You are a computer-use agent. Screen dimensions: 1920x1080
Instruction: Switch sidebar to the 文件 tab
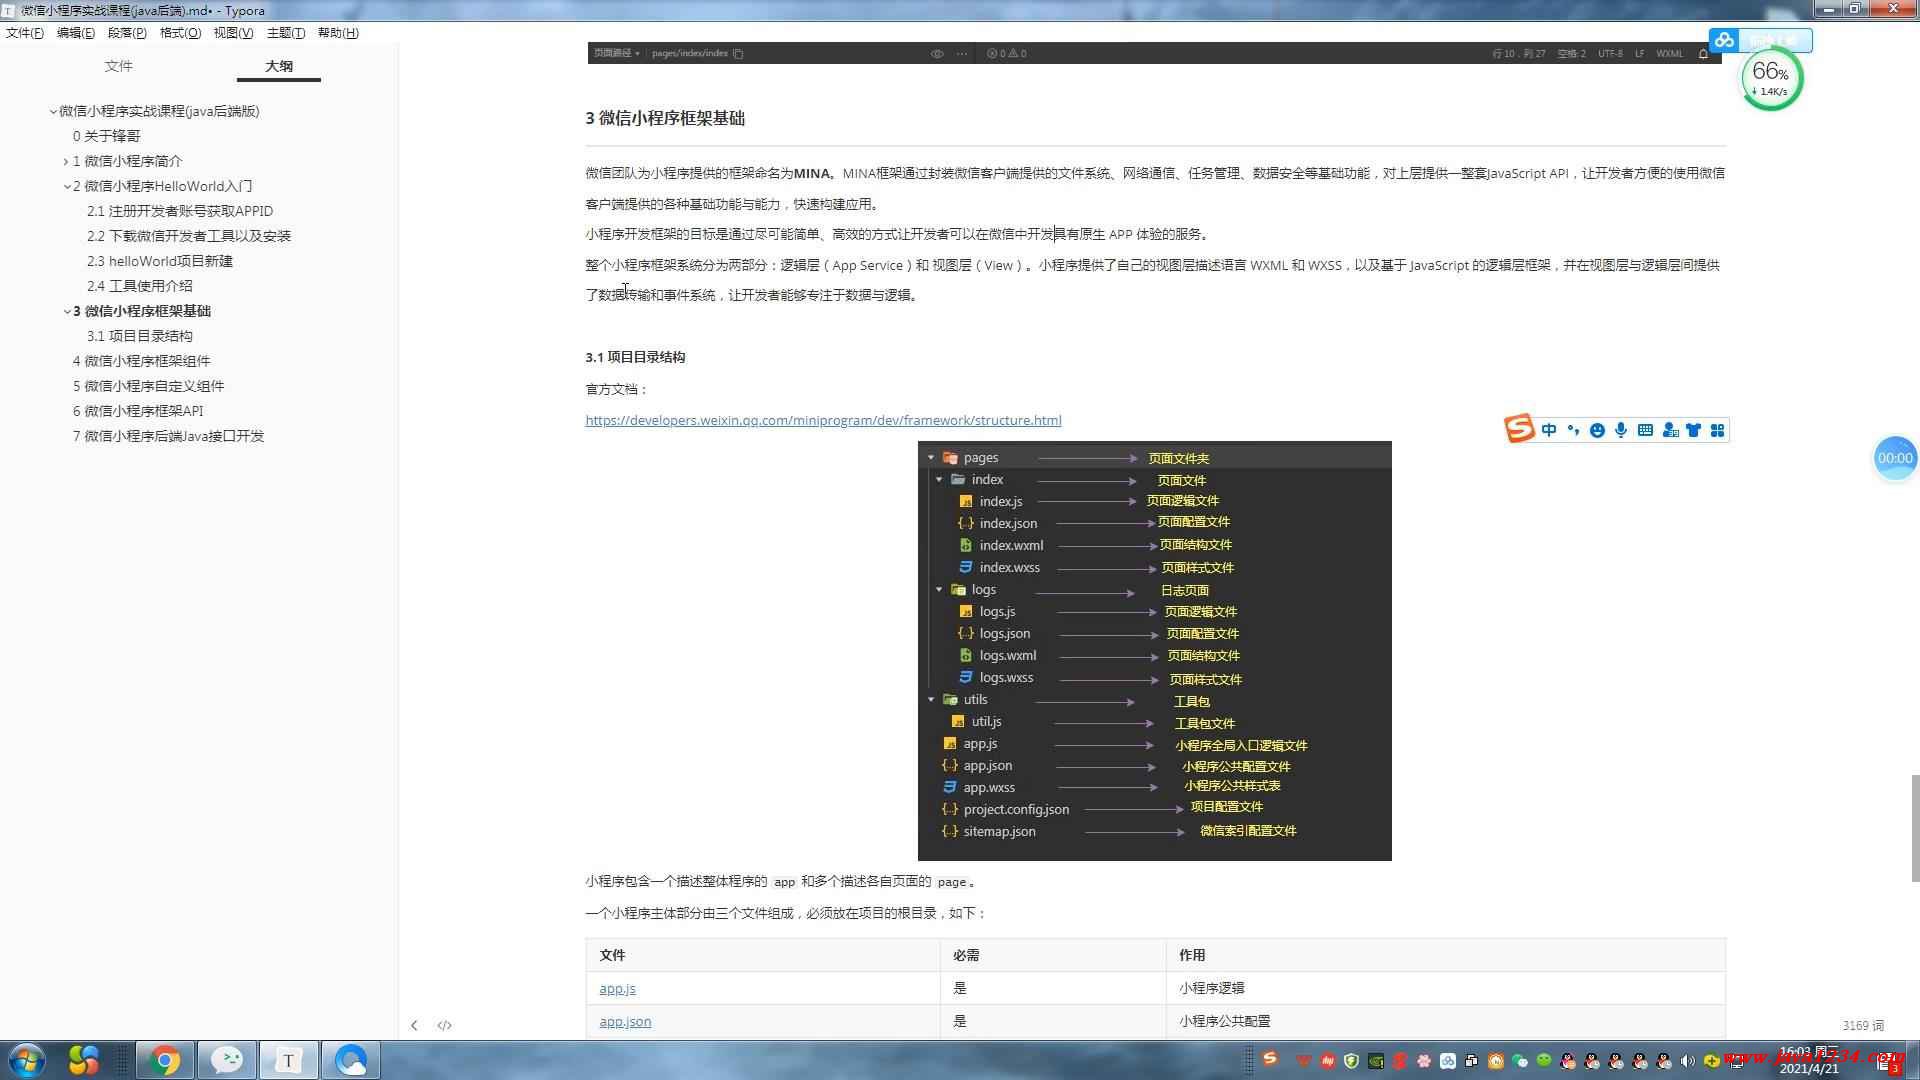point(119,66)
